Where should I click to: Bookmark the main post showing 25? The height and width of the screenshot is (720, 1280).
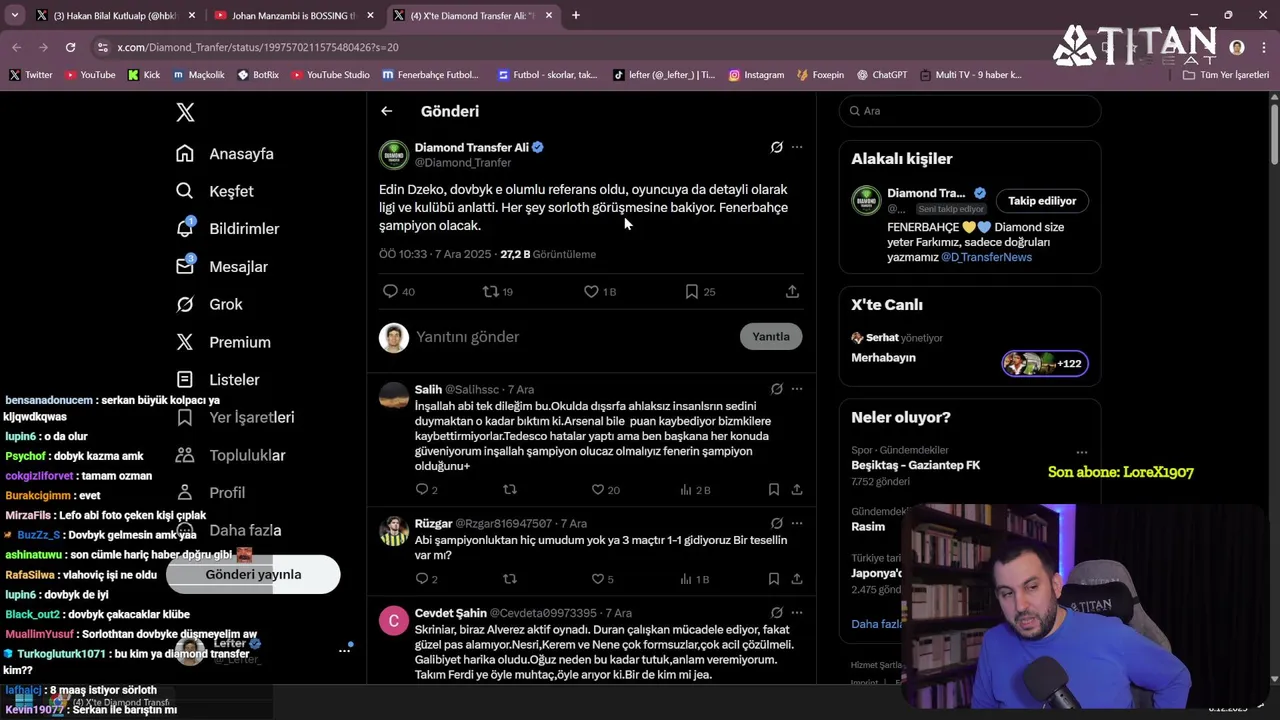coord(700,292)
